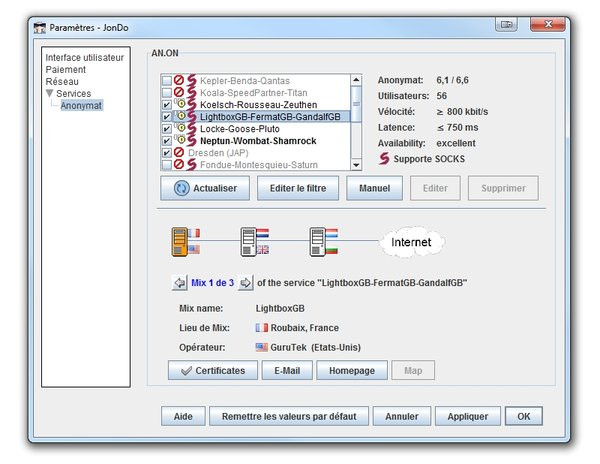Open Interface utilisateur settings
This screenshot has width=600, height=464.
coord(85,58)
